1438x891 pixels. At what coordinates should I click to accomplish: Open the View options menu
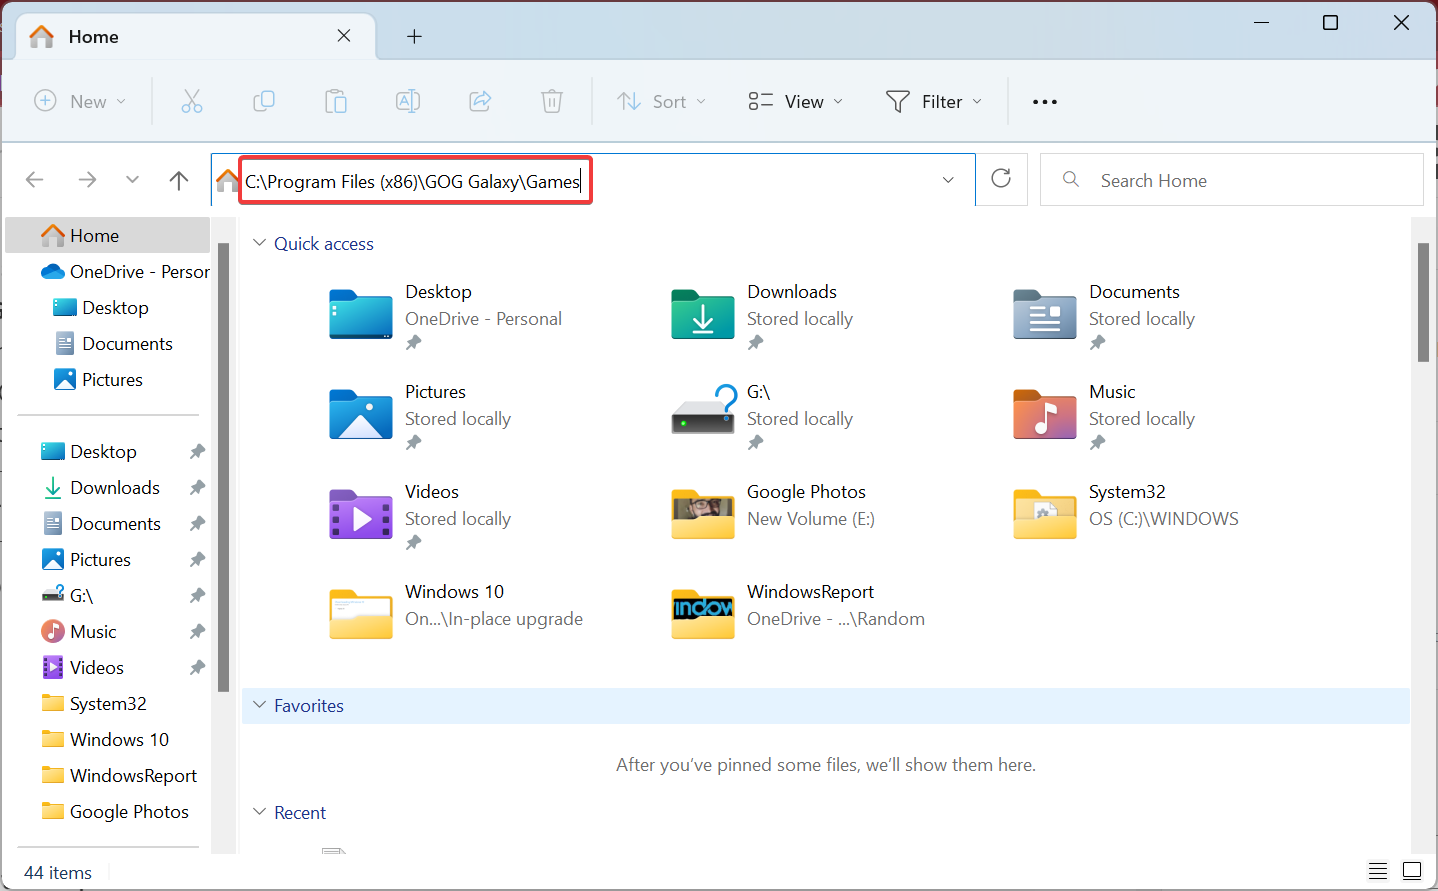coord(796,101)
